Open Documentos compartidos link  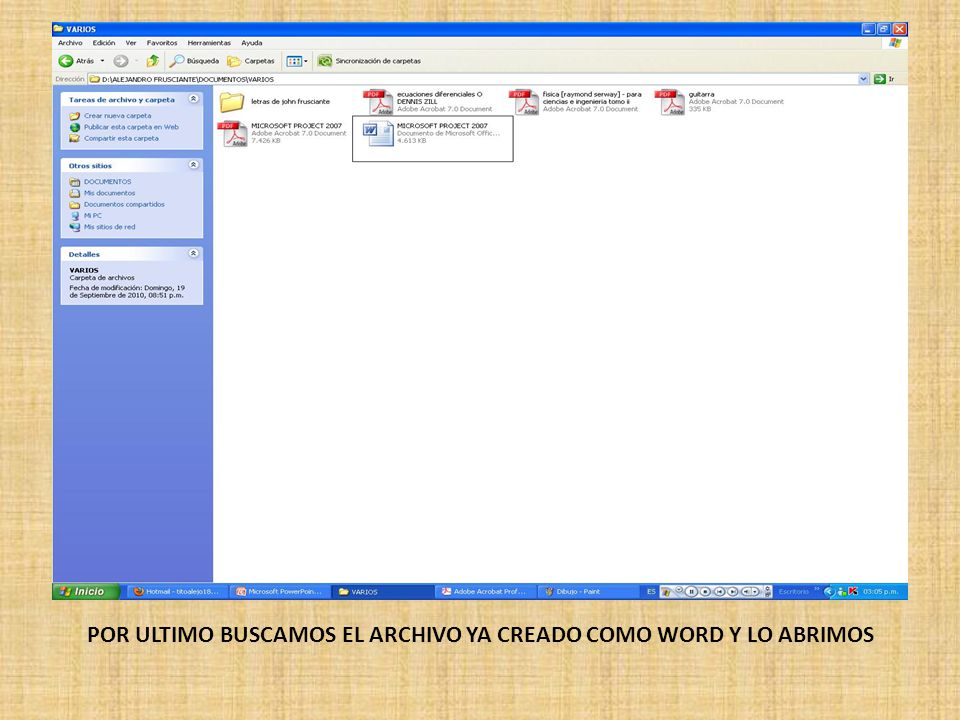coord(124,204)
